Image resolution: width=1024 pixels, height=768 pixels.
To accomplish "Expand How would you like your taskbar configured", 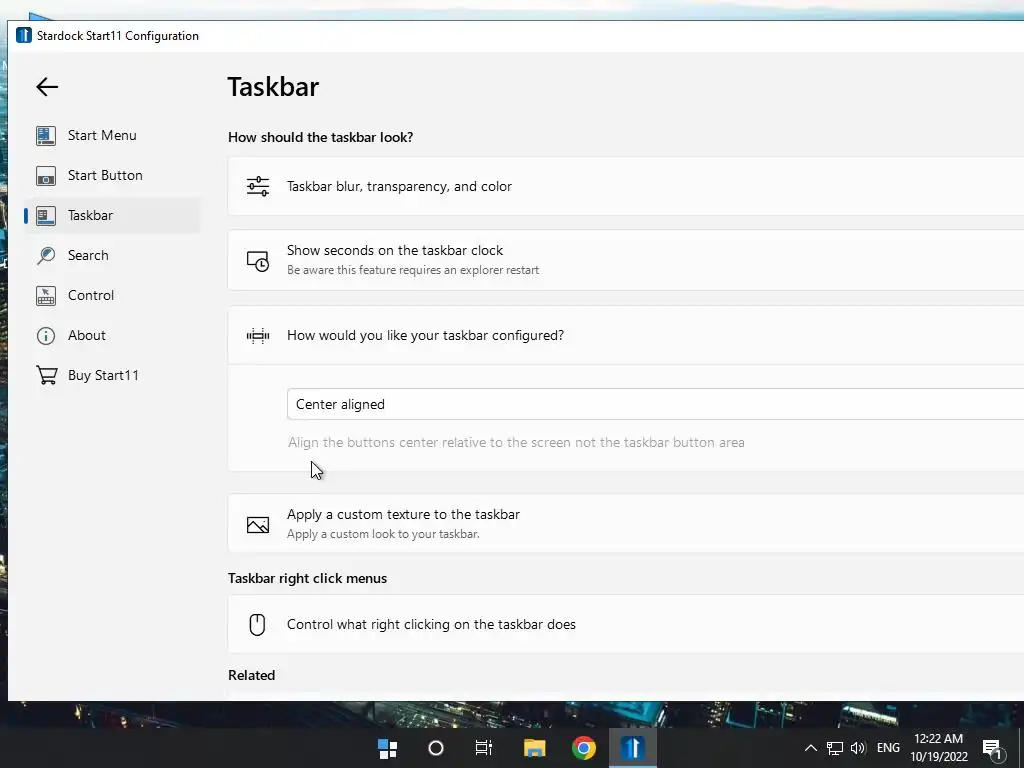I will click(626, 336).
